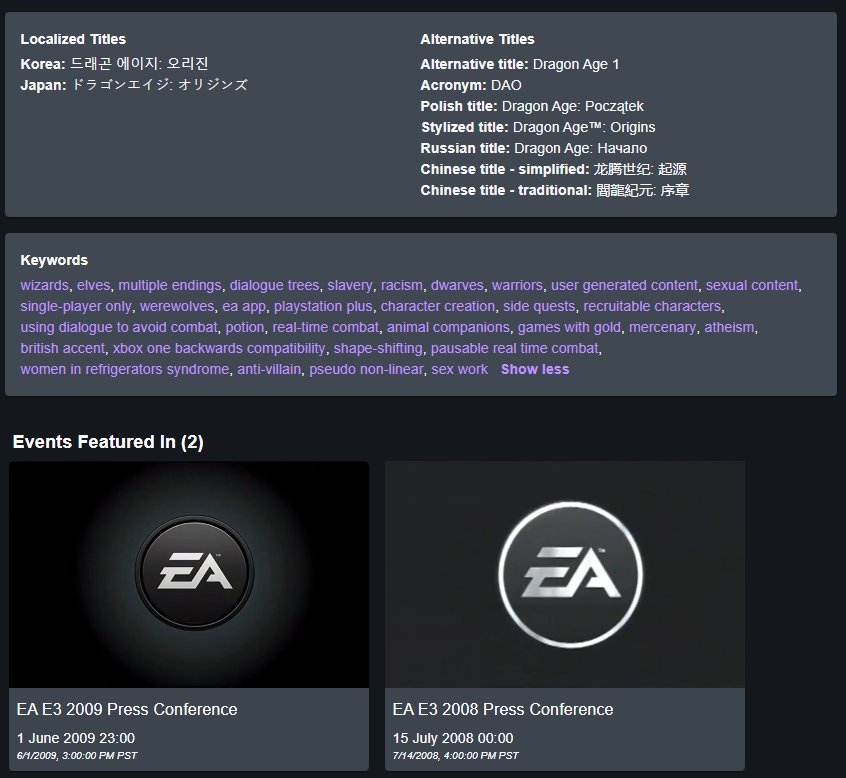Open the 'mercenary' keyword link
Screen dimensions: 846x778
pos(663,327)
